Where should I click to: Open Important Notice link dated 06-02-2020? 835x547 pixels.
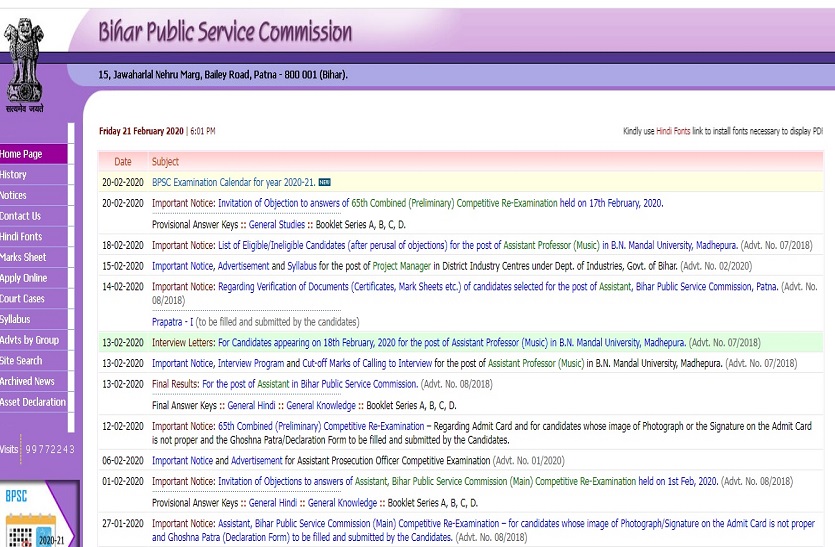182,461
